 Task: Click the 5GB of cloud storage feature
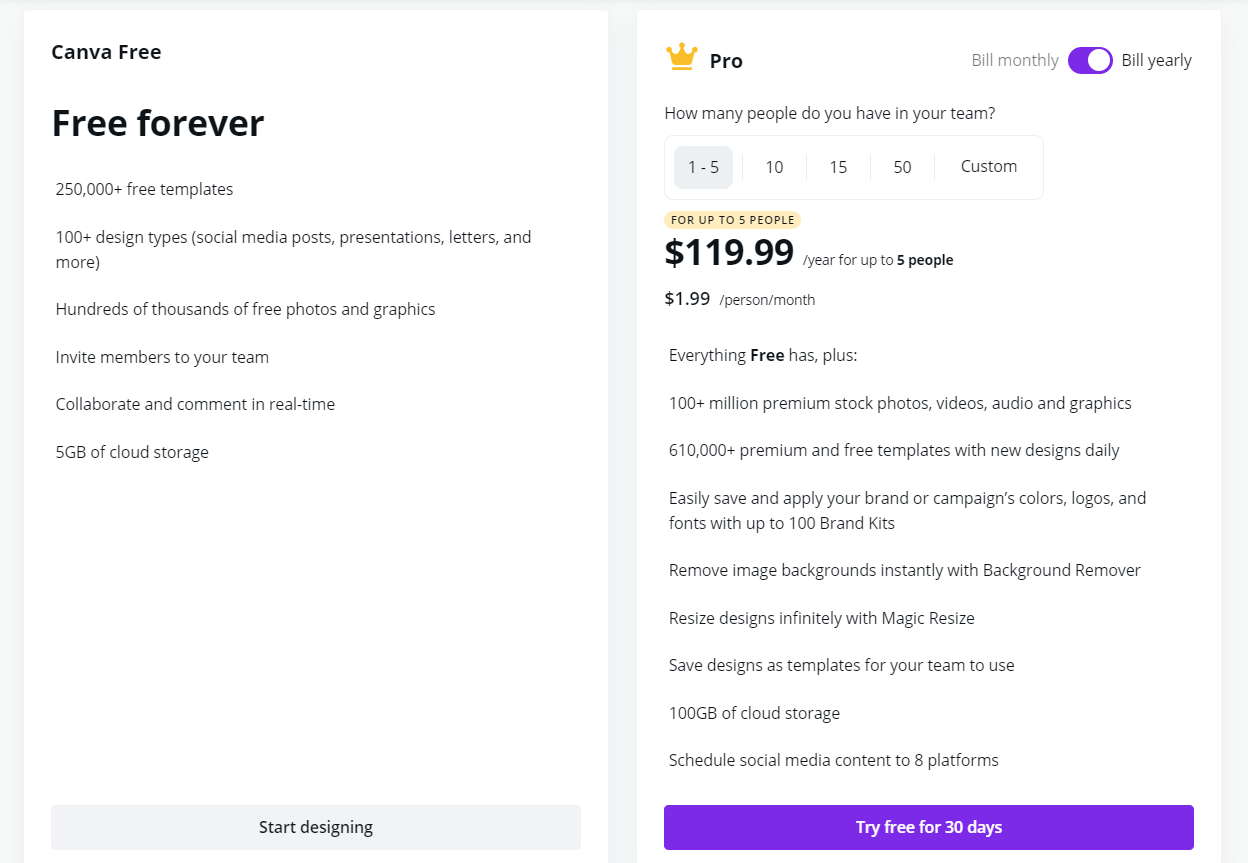(x=132, y=452)
